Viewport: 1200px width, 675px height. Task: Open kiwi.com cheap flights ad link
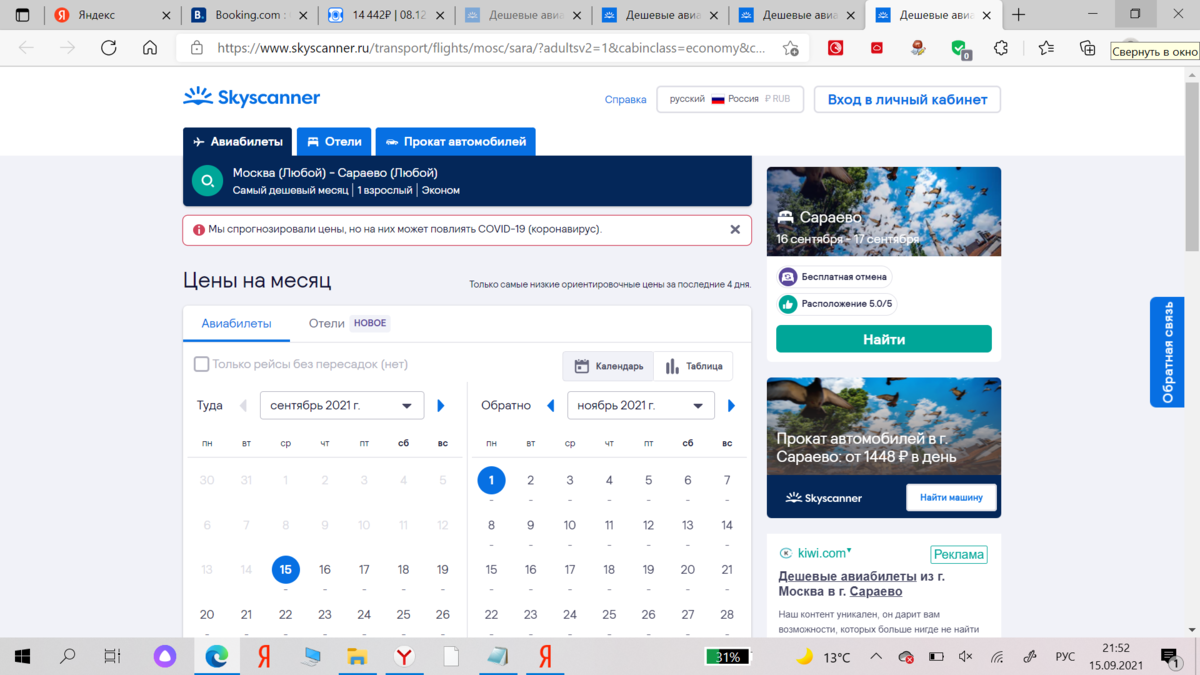[862, 584]
